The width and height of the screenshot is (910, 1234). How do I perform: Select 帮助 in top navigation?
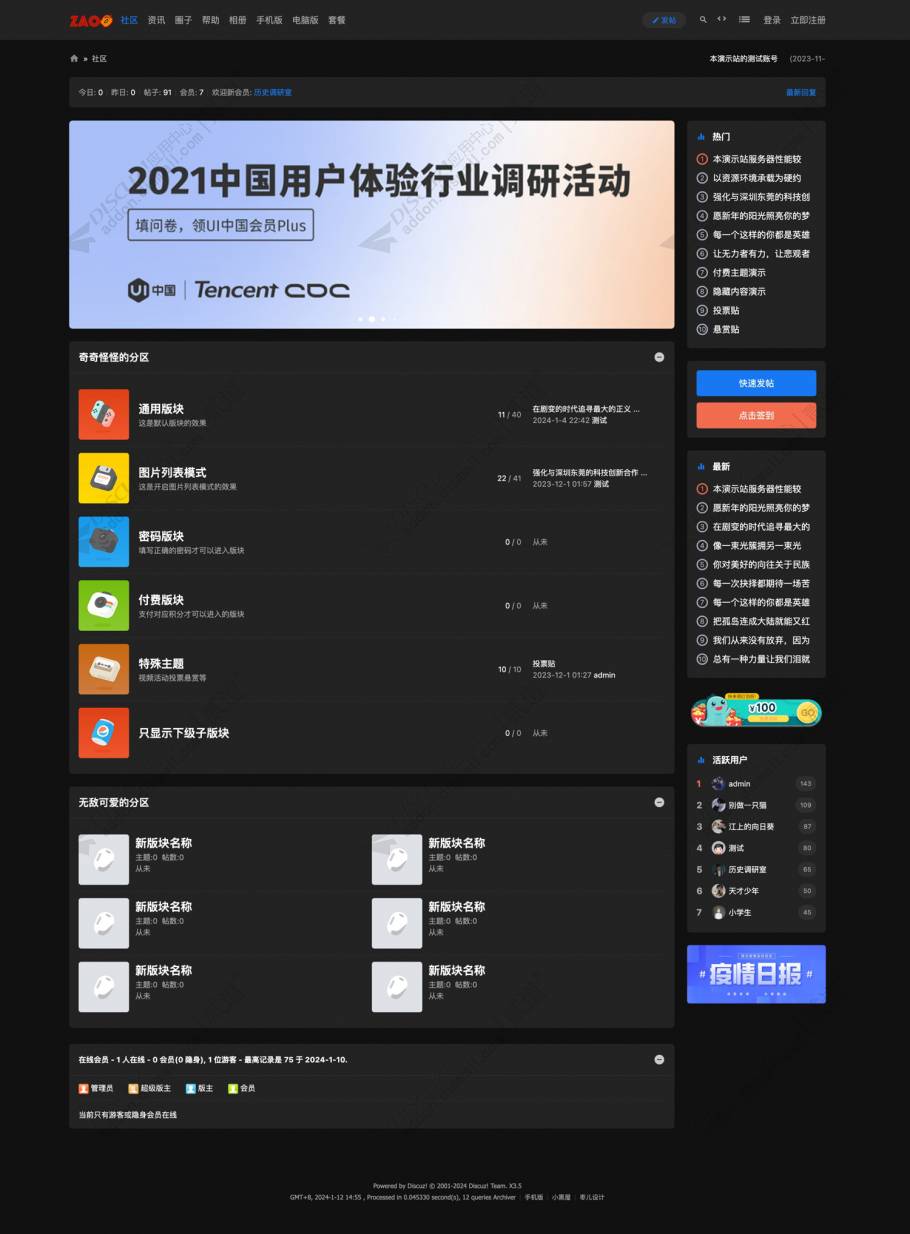210,20
